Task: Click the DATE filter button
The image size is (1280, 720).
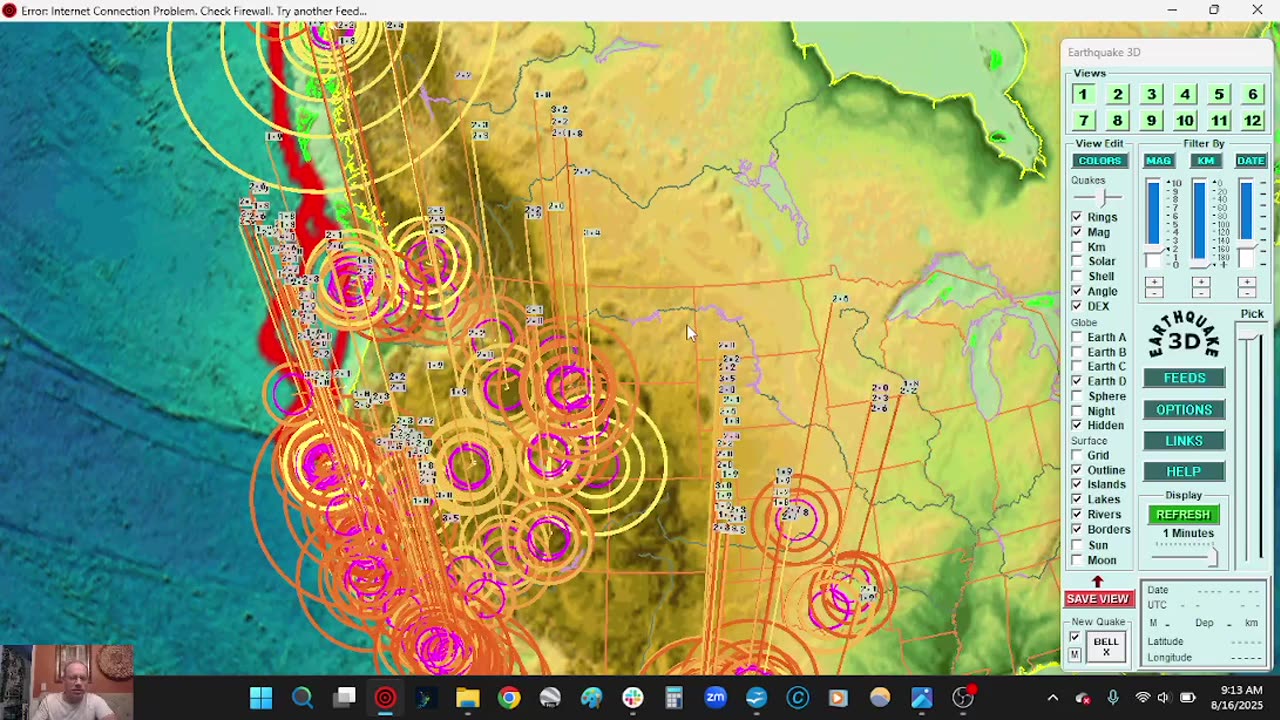Action: click(x=1251, y=160)
